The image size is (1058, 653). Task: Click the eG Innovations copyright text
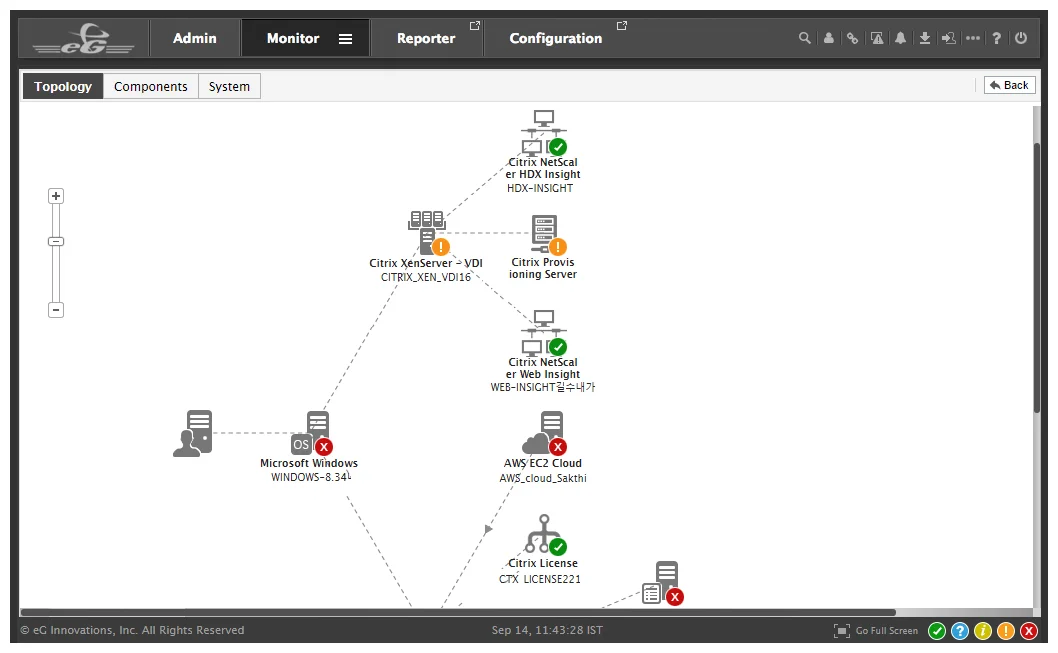click(x=132, y=630)
